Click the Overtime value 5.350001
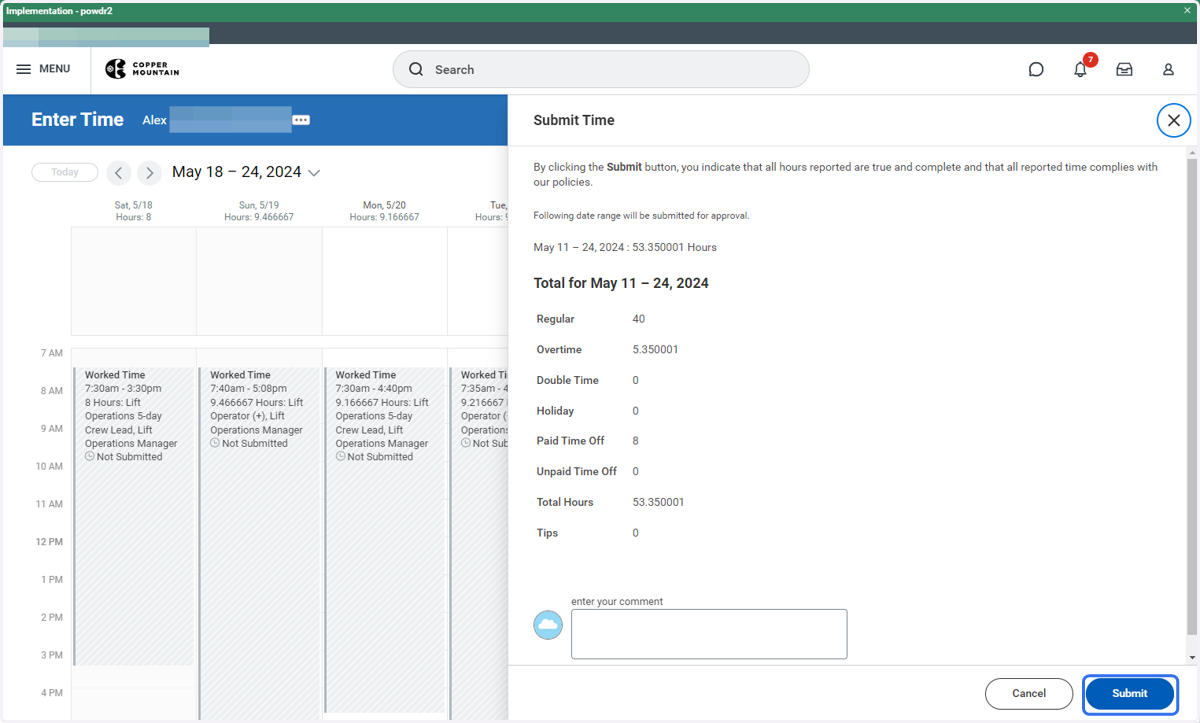 tap(656, 350)
